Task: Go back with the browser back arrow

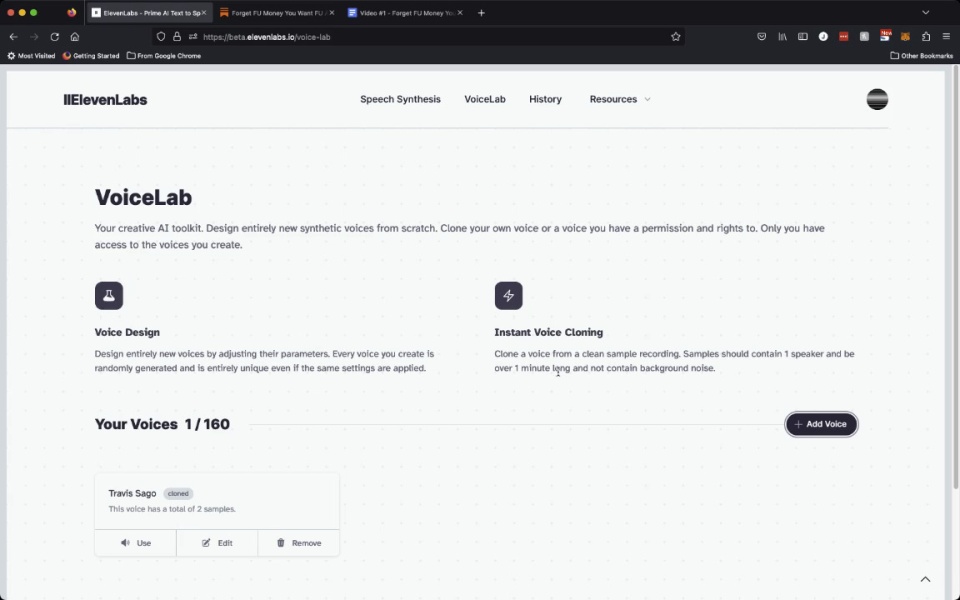Action: click(13, 37)
